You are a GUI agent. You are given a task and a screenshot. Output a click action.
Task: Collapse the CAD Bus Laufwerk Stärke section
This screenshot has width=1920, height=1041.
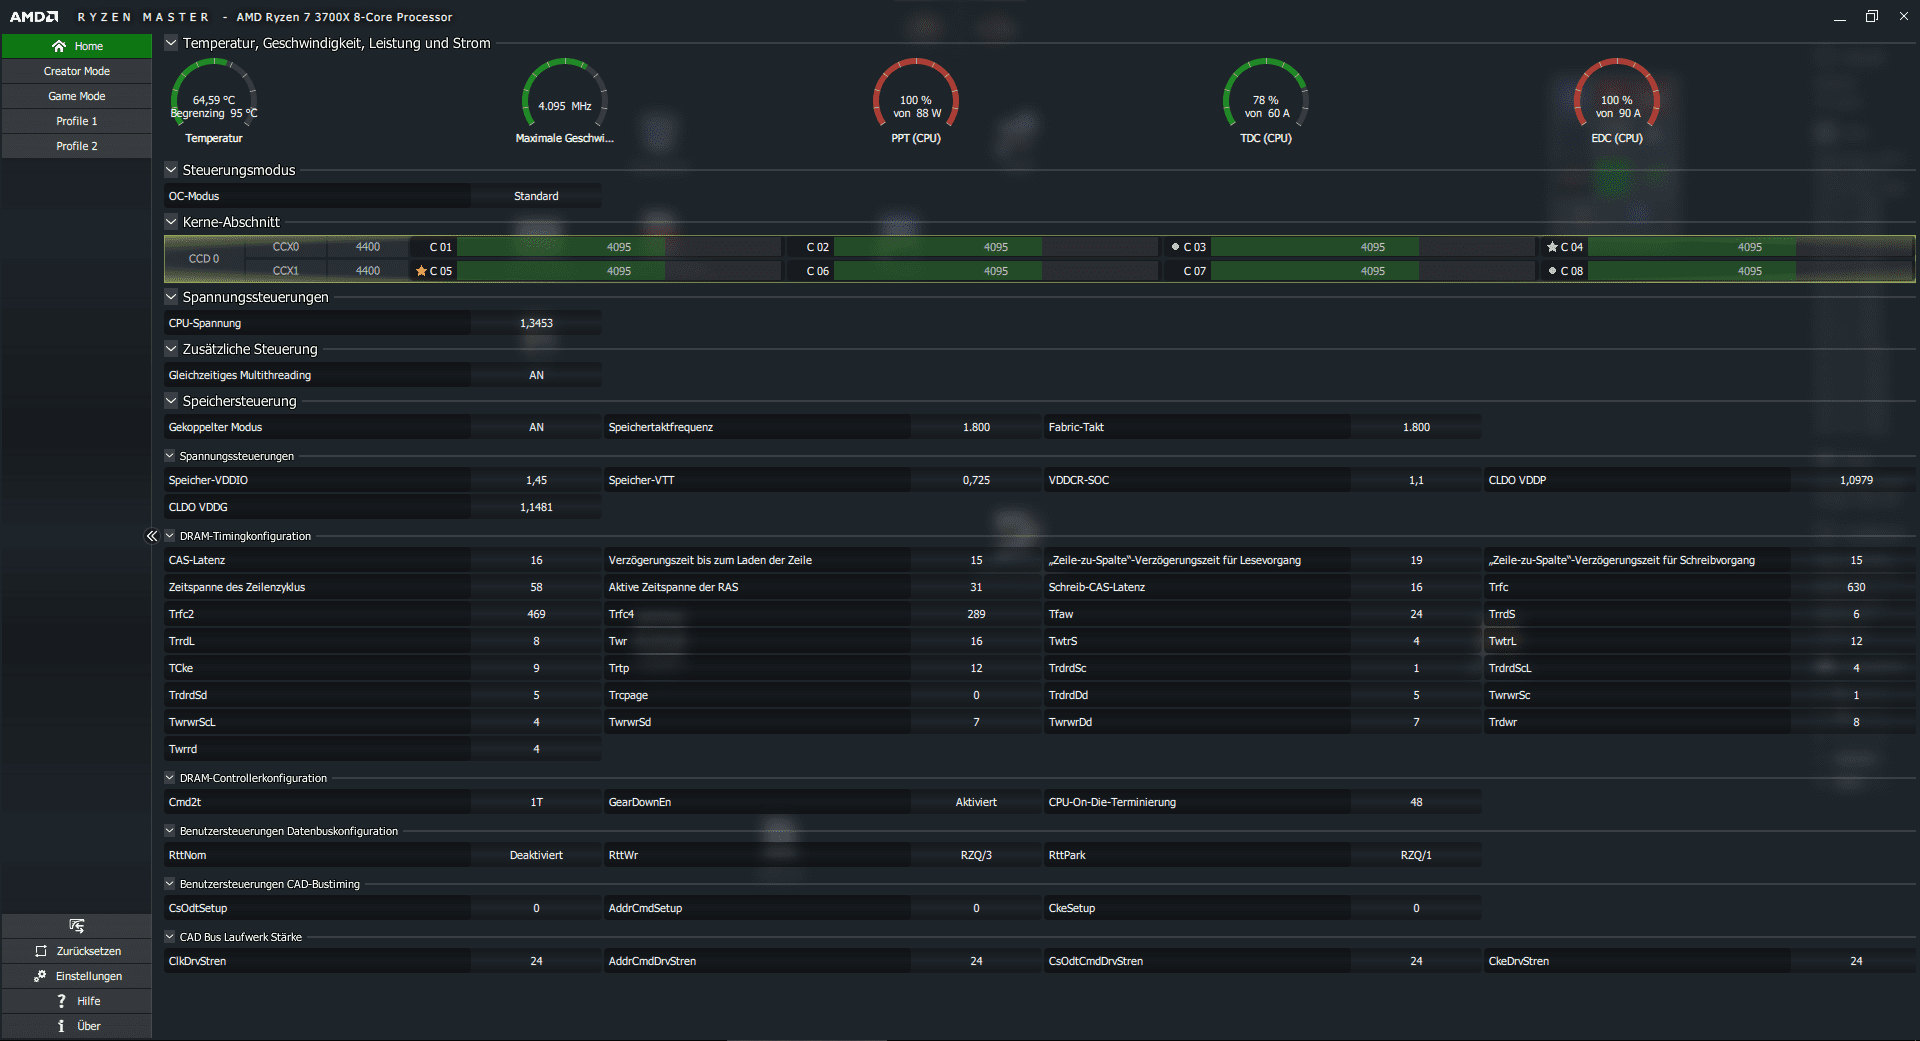coord(170,937)
